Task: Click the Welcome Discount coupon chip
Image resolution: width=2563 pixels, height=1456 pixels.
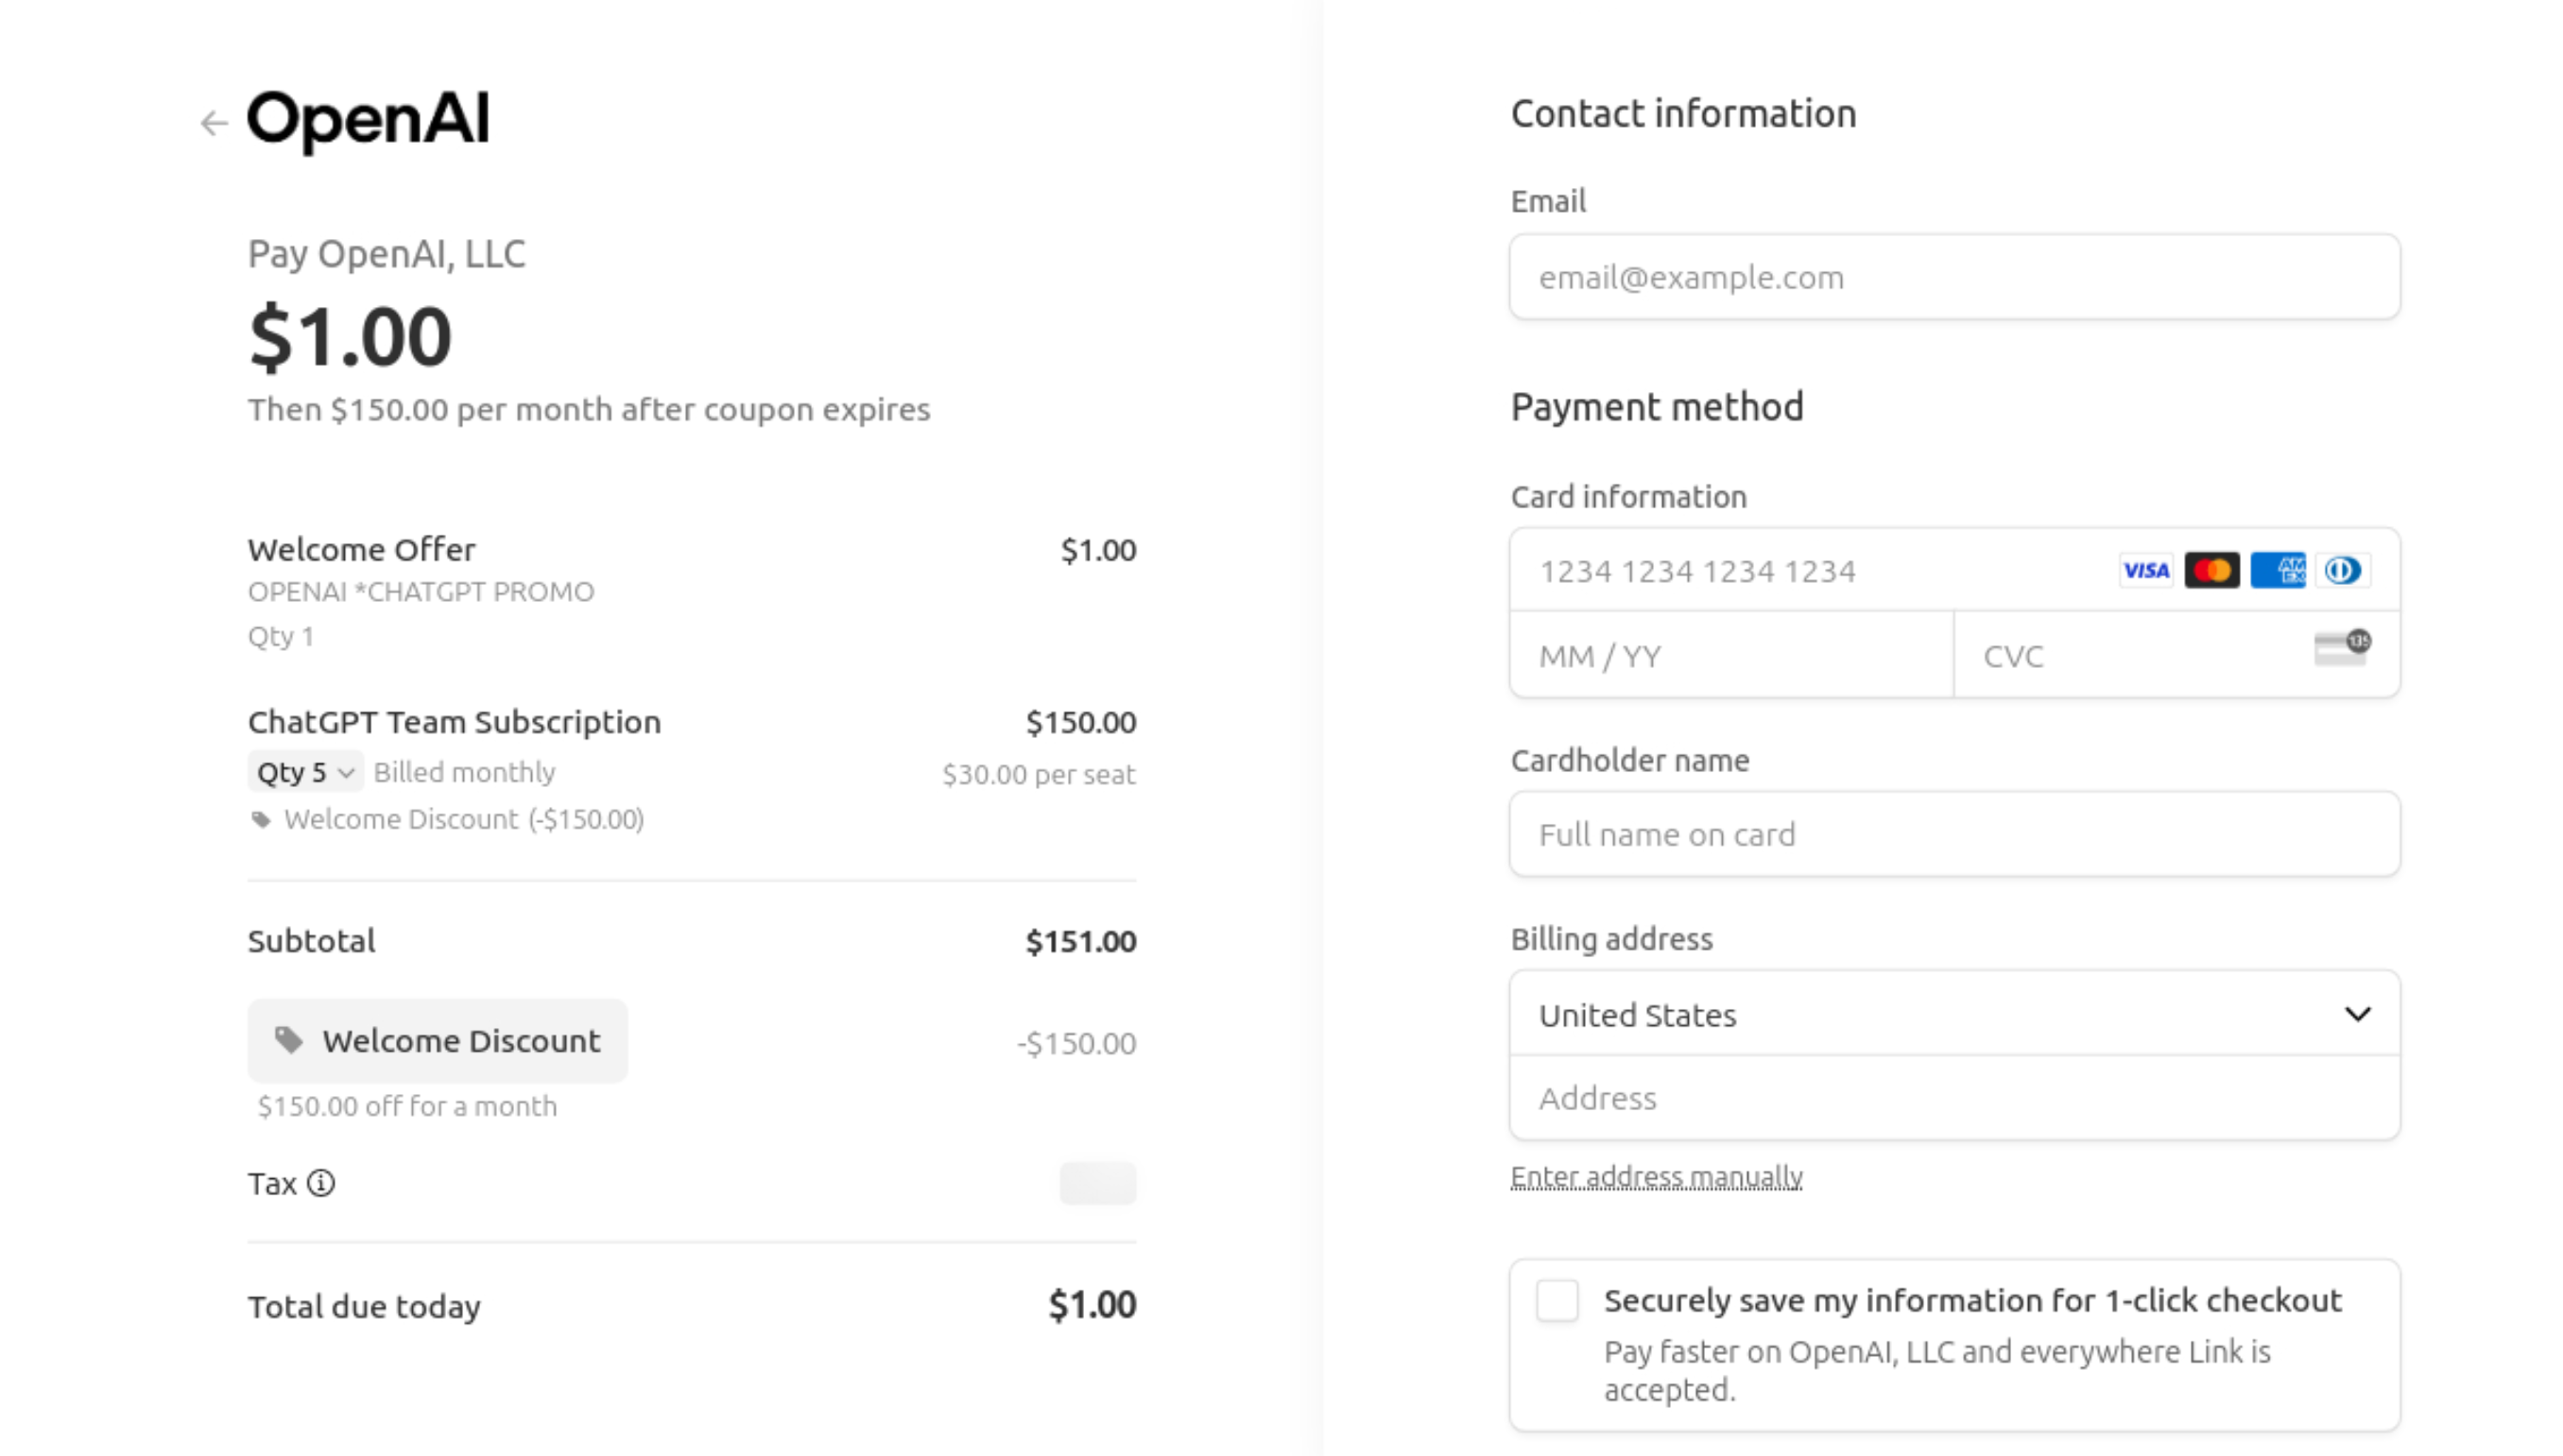Action: point(438,1040)
